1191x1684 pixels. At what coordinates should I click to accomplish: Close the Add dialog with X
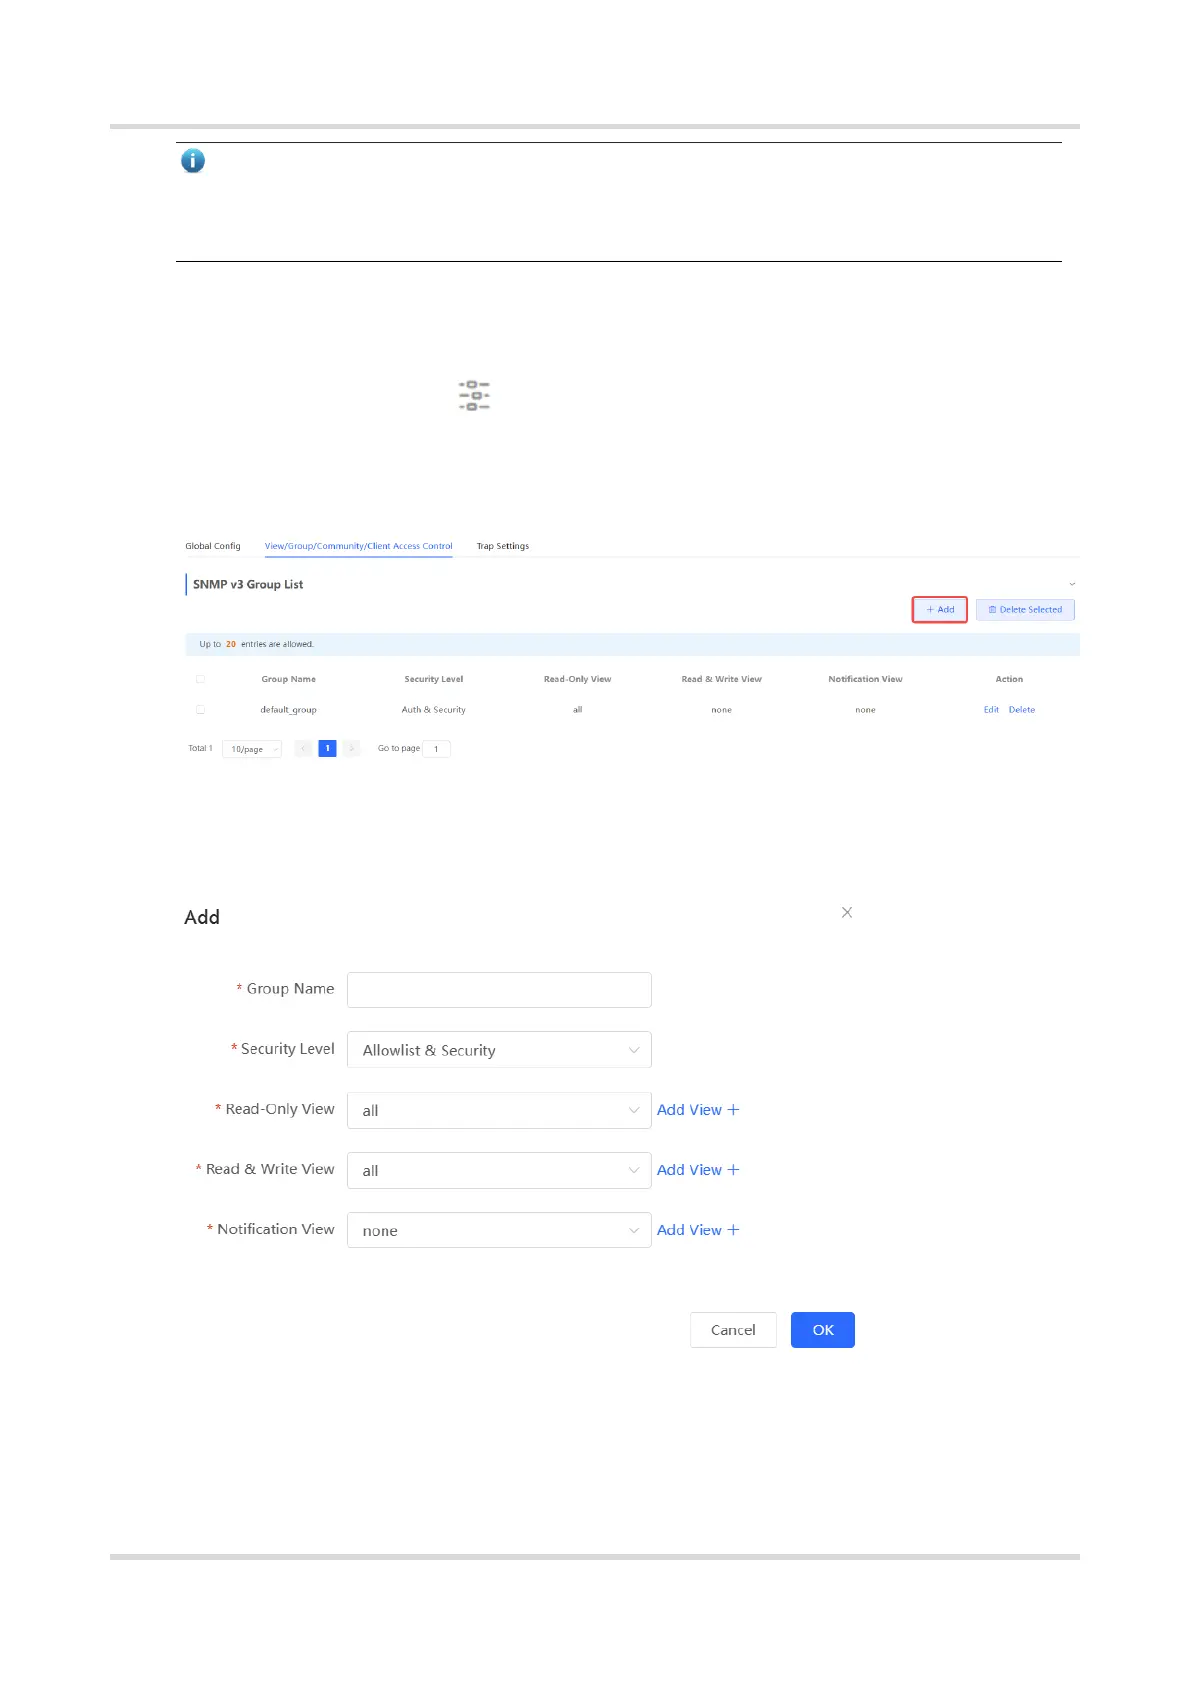(x=847, y=912)
